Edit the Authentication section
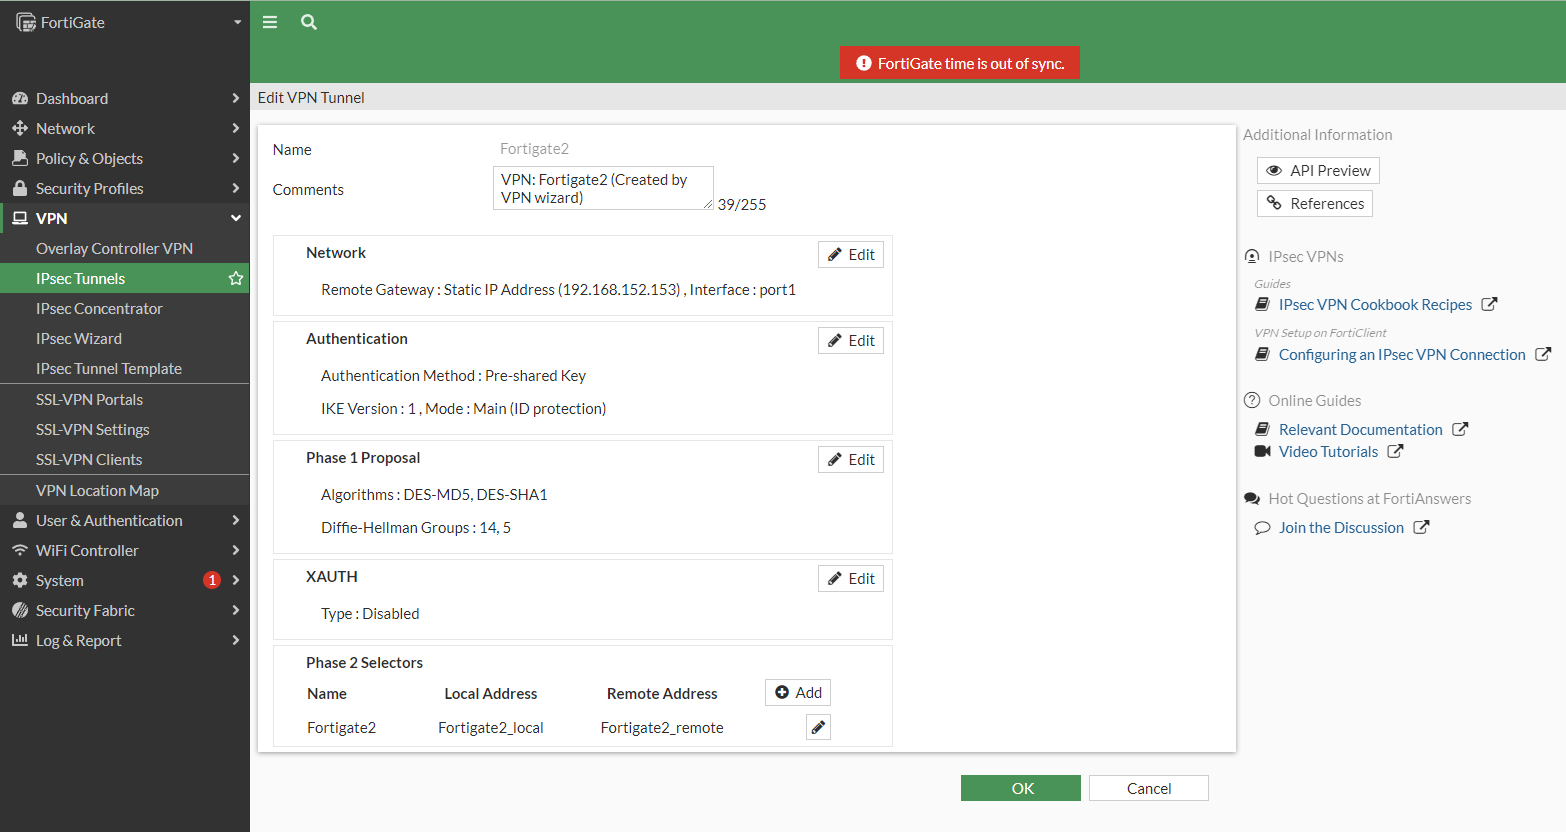This screenshot has height=832, width=1566. point(851,340)
